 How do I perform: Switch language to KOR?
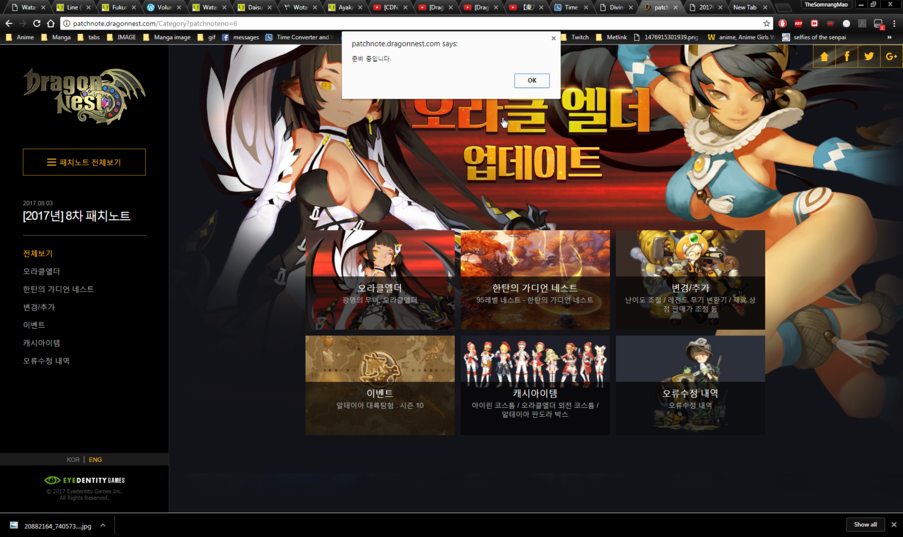pyautogui.click(x=73, y=460)
